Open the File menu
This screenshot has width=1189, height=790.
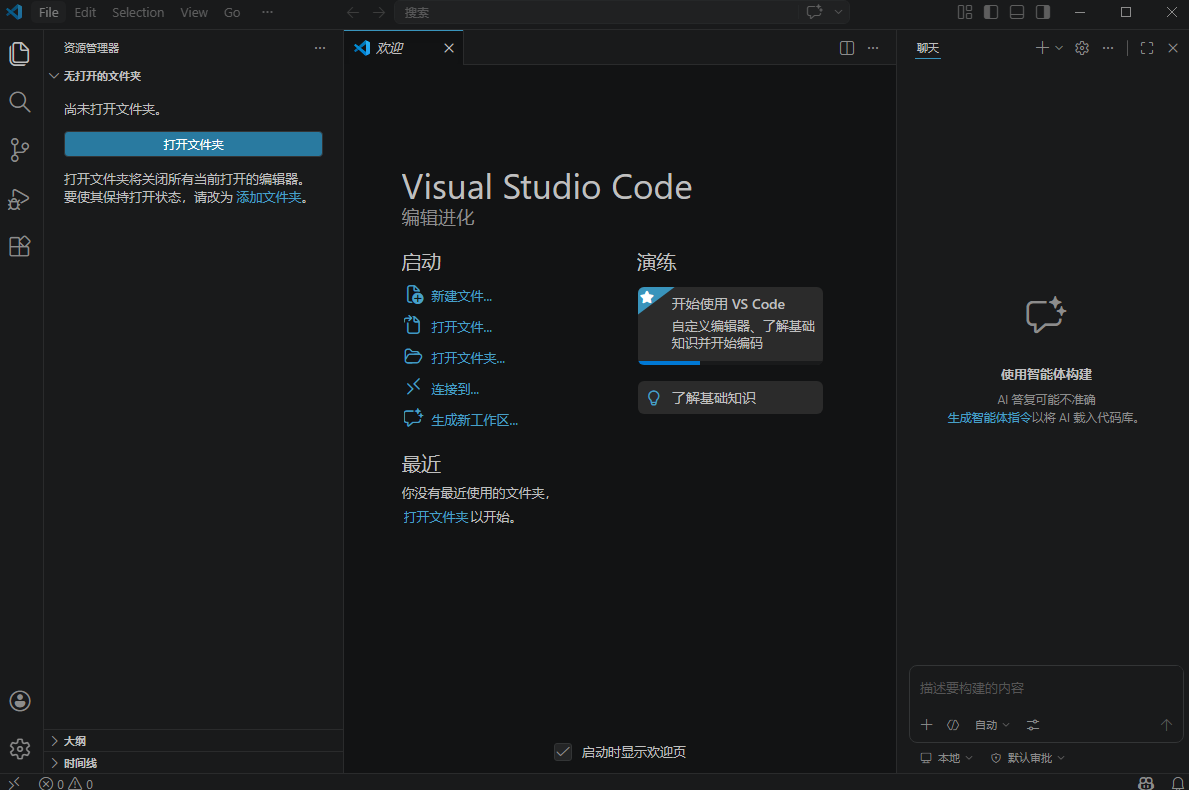[49, 12]
